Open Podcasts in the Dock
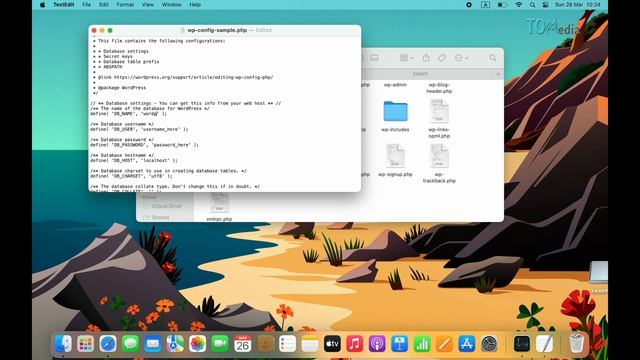 [x=377, y=344]
